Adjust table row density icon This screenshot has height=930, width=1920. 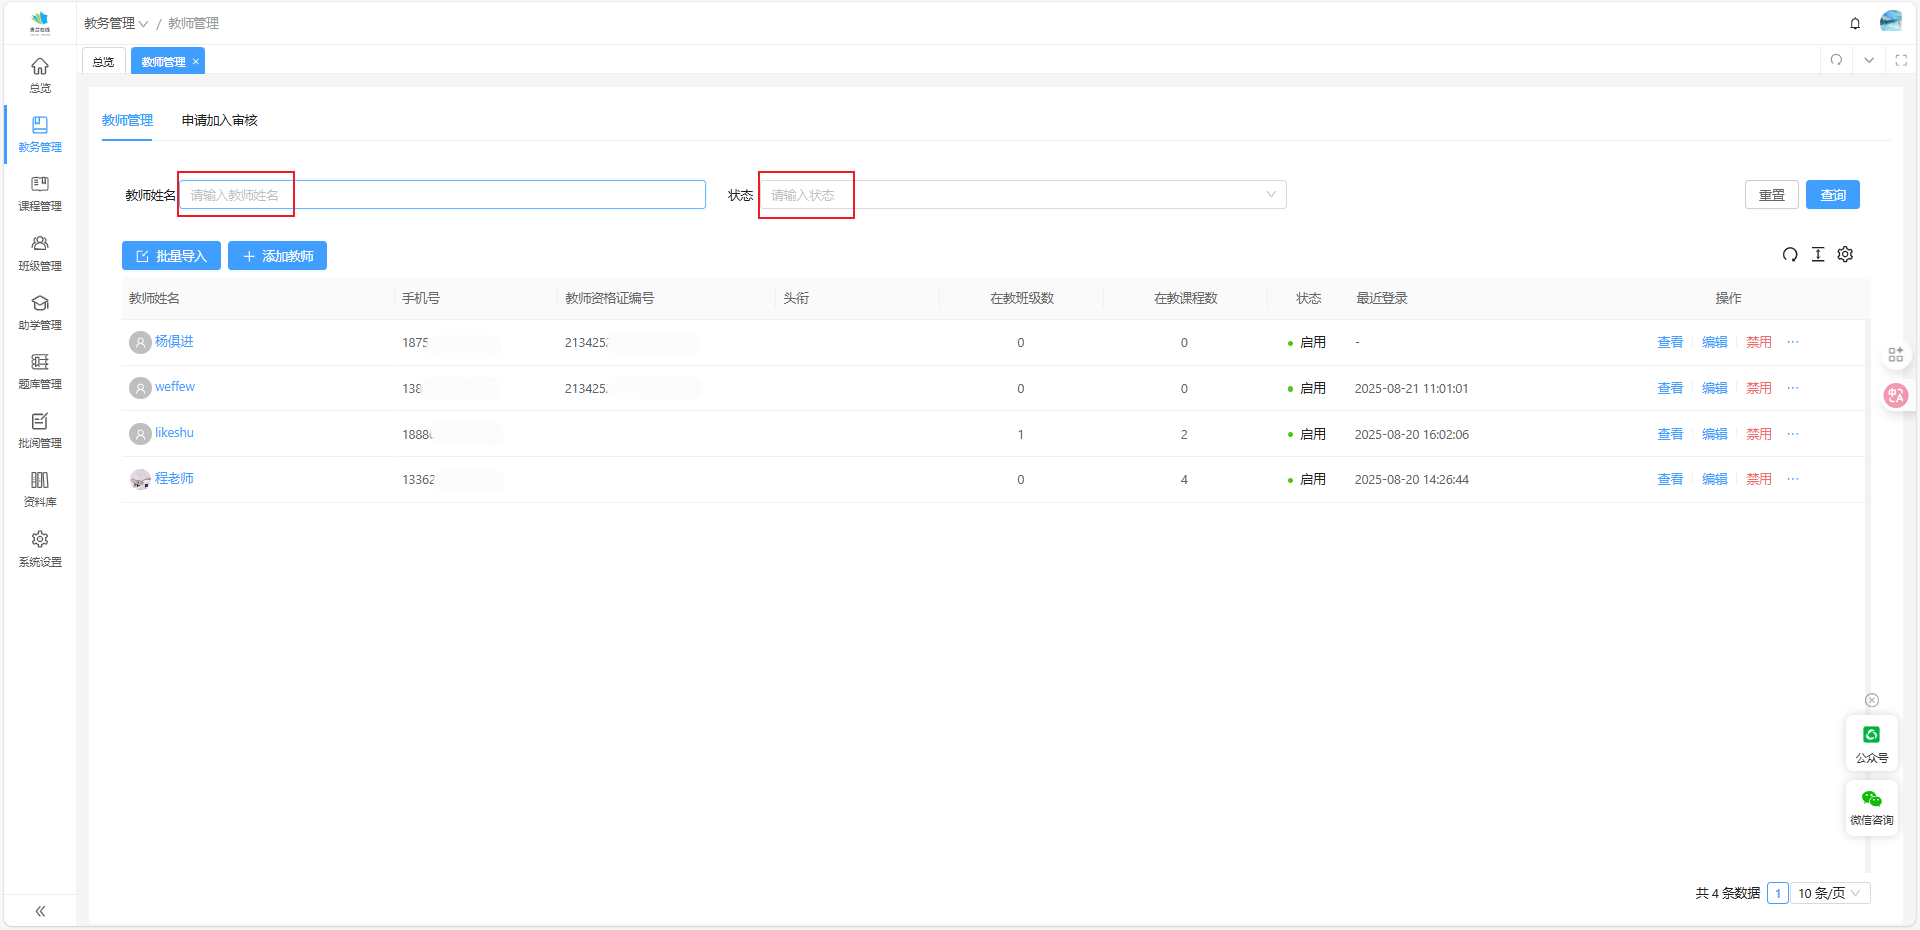click(x=1817, y=255)
